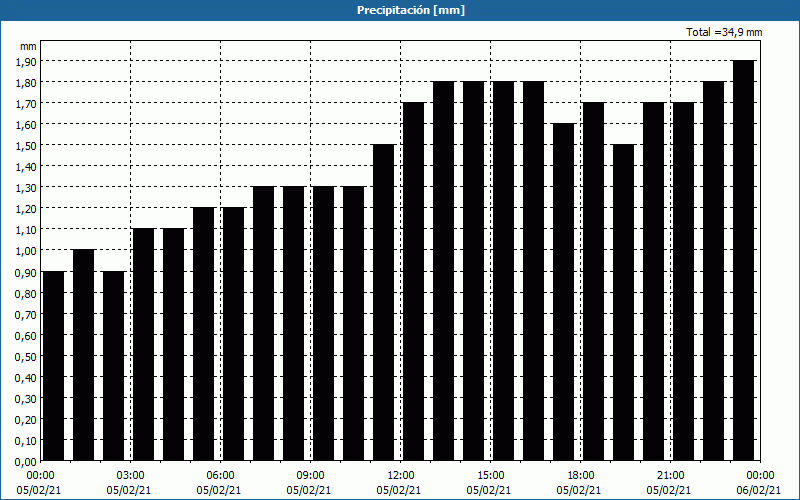The image size is (800, 500).
Task: Click the 1,10 y-axis value
Action: pos(26,230)
